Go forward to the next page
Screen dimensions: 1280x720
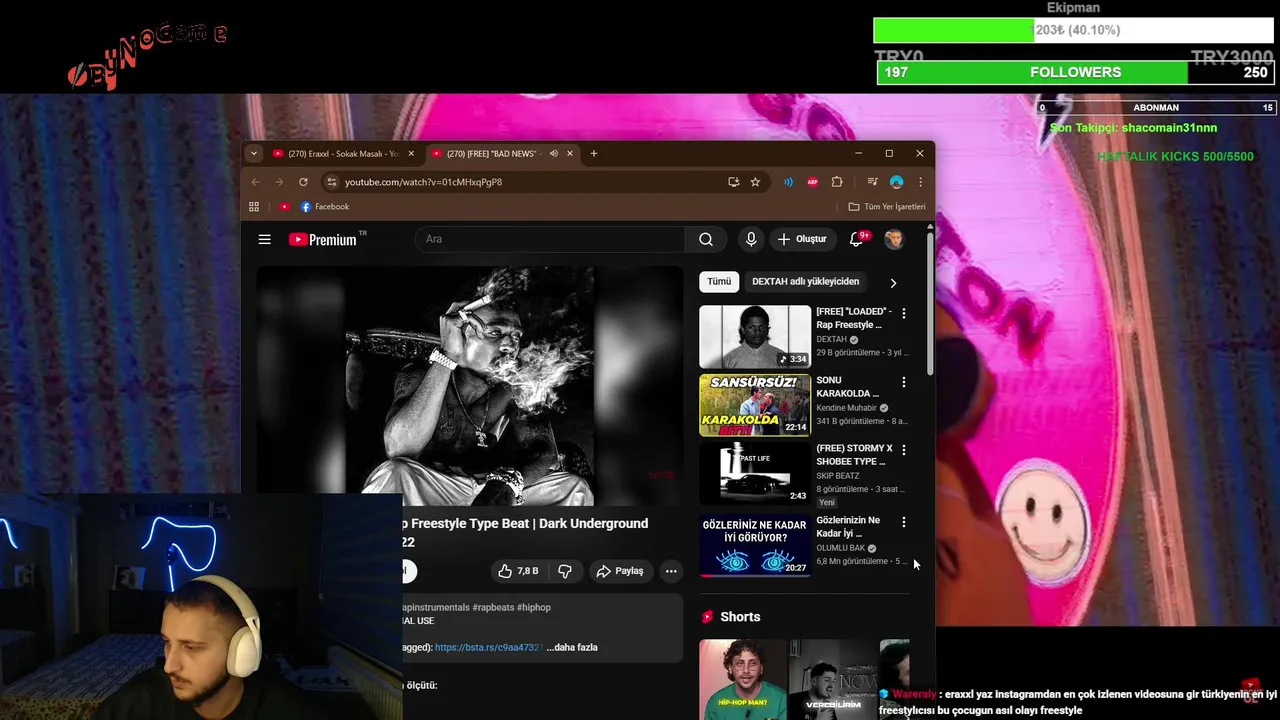(x=279, y=182)
